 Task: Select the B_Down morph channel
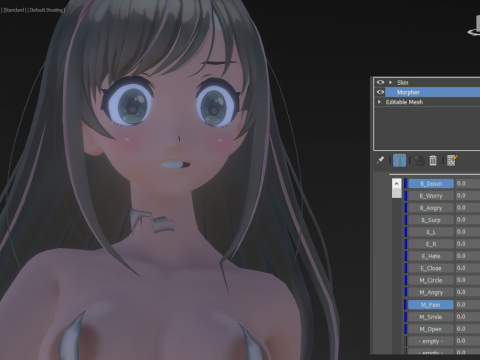431,184
